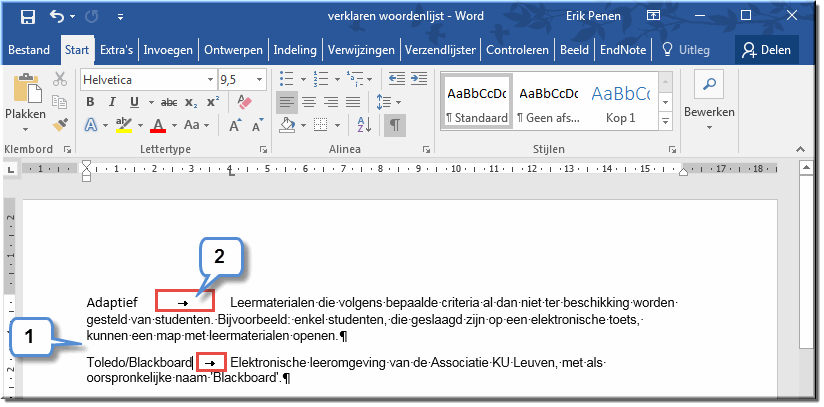Share the document with Delen

coord(767,50)
